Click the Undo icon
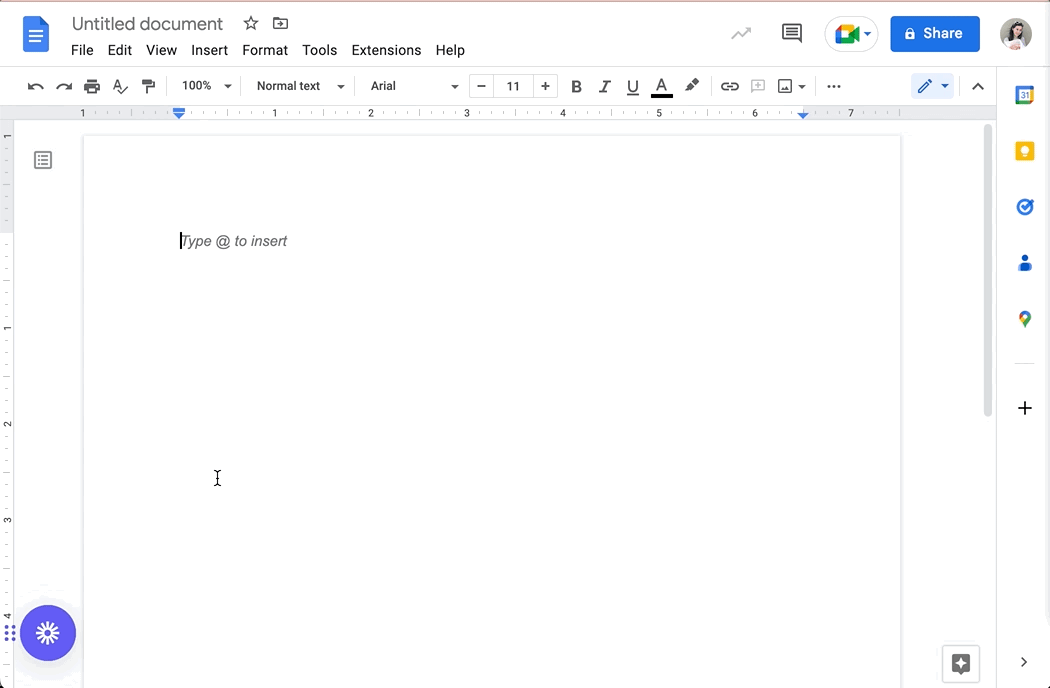This screenshot has height=688, width=1050. 35,86
